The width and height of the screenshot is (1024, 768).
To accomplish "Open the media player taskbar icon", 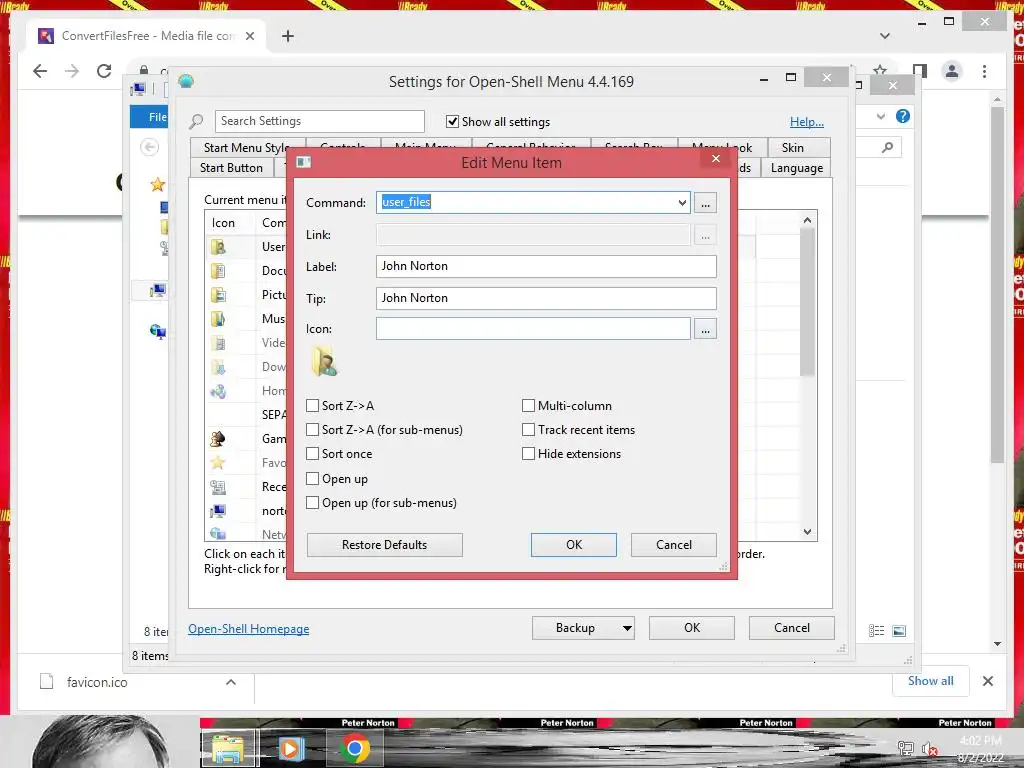I will [291, 748].
